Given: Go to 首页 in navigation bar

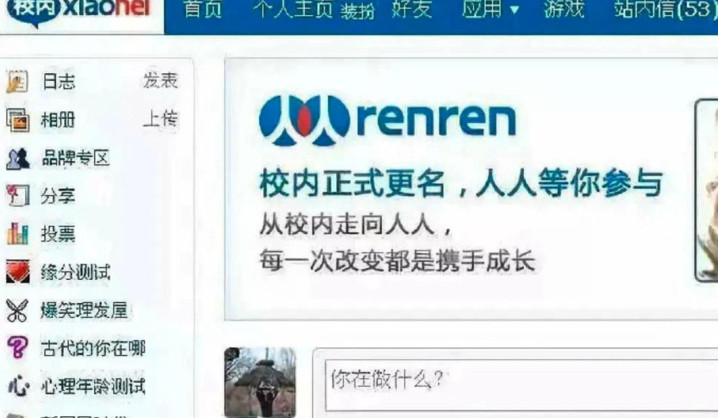Looking at the screenshot, I should [x=202, y=9].
